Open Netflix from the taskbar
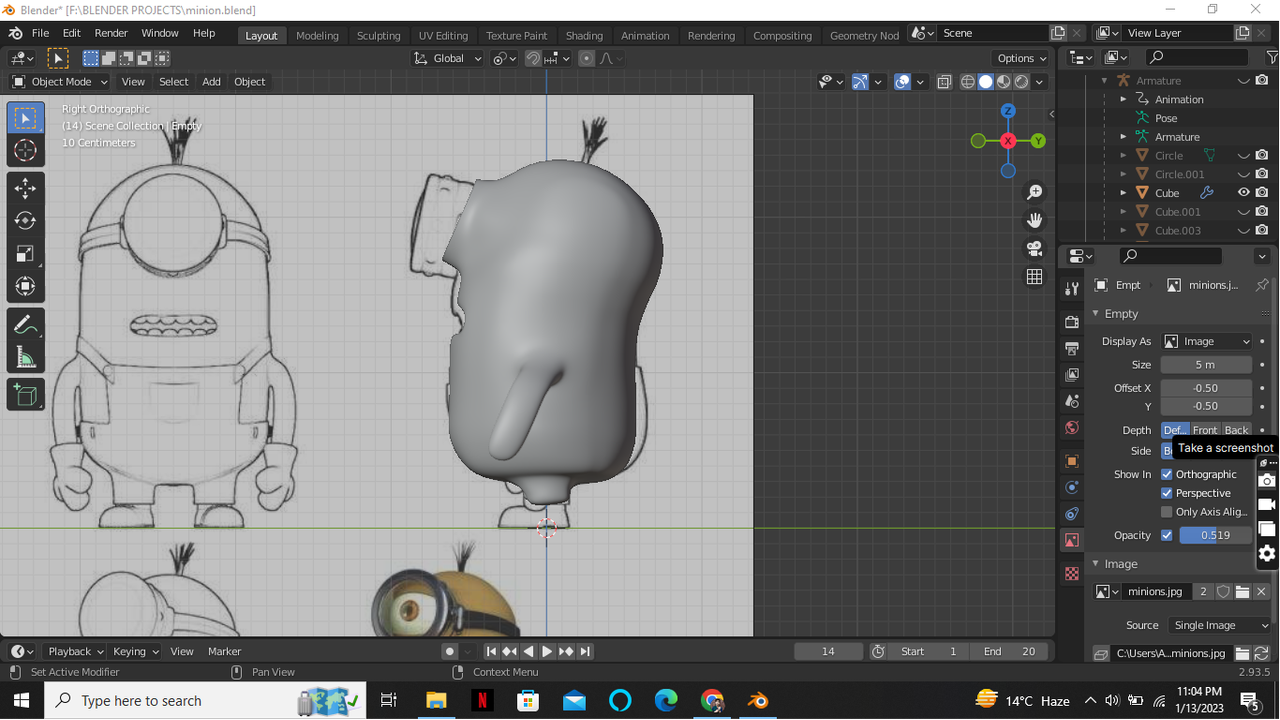Screen dimensions: 1280x720 [482, 701]
